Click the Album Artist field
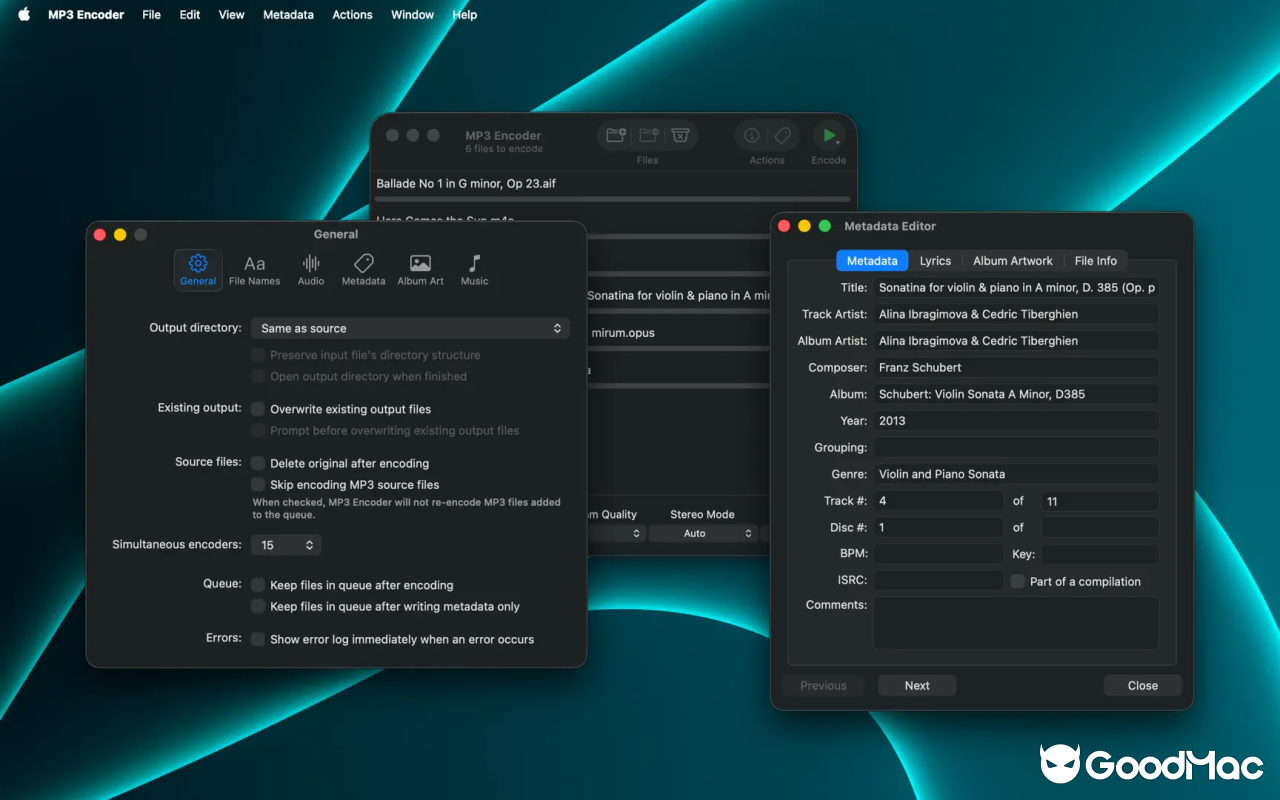The height and width of the screenshot is (800, 1280). point(1016,341)
